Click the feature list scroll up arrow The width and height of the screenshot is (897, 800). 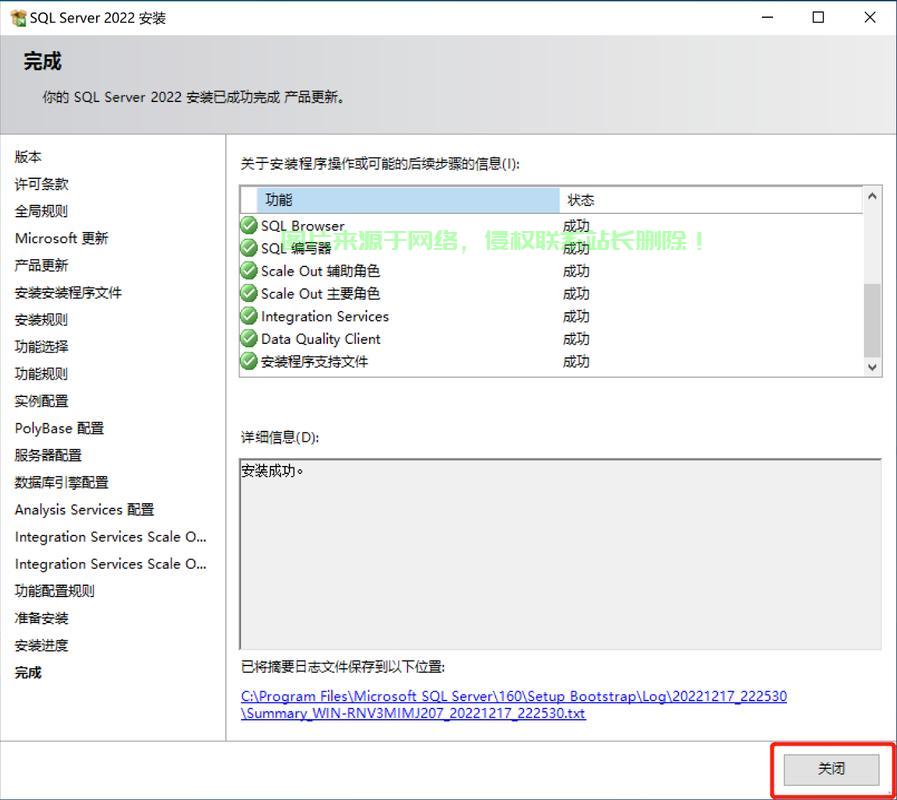(872, 196)
